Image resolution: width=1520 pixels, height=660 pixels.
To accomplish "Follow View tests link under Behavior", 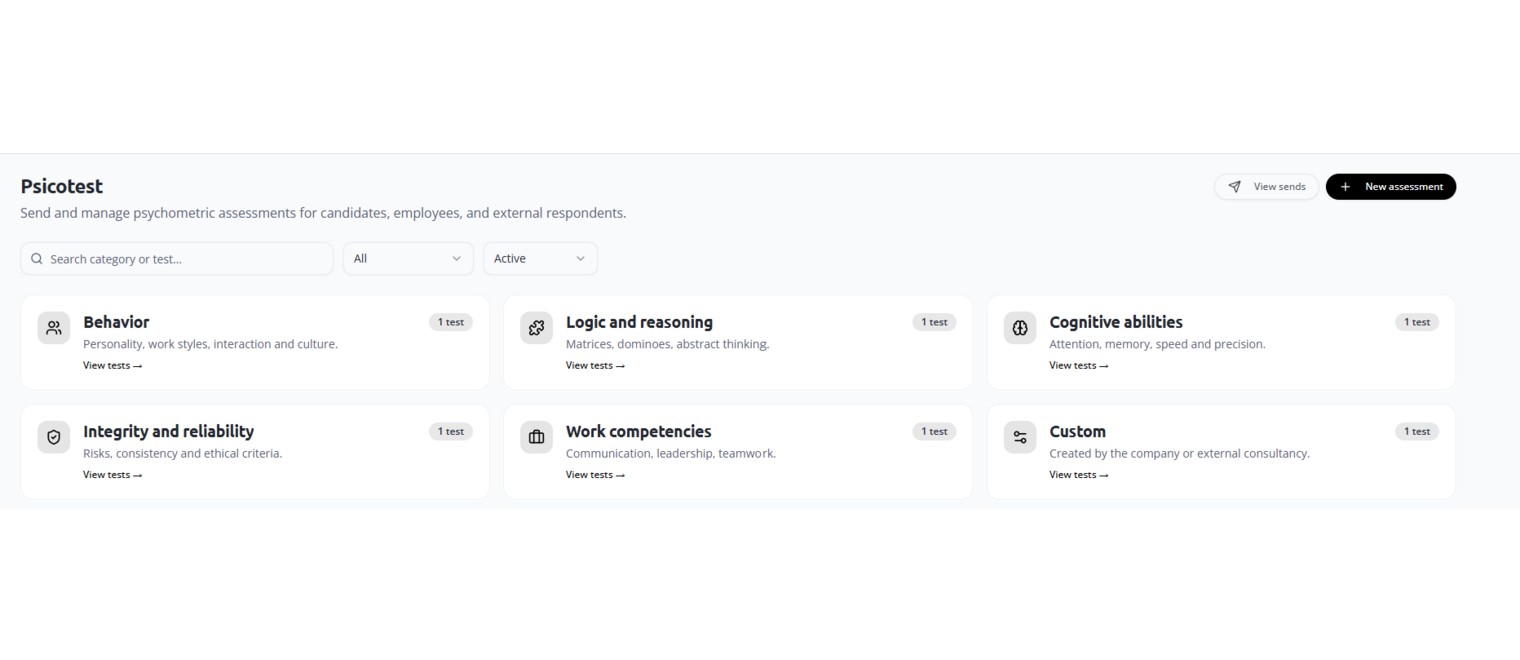I will point(113,365).
